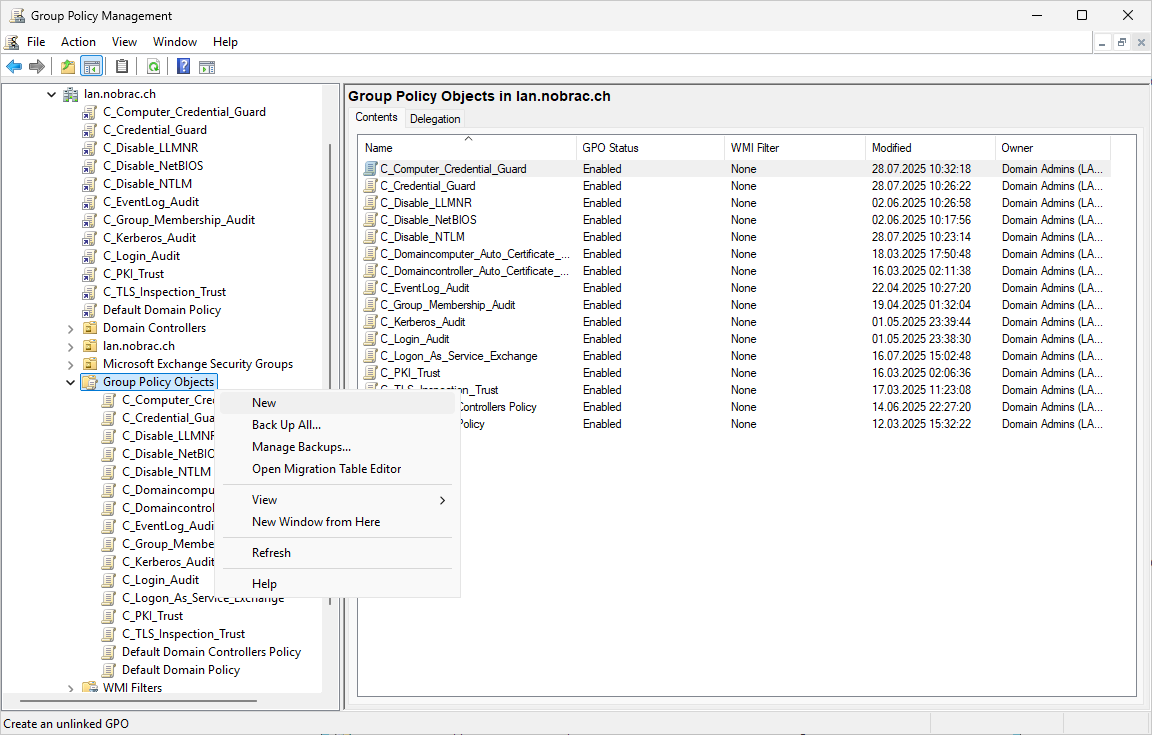Screen dimensions: 1152x735
Task: Click the domain icon beside the top lan.nobrac.ch node
Action: coord(71,94)
